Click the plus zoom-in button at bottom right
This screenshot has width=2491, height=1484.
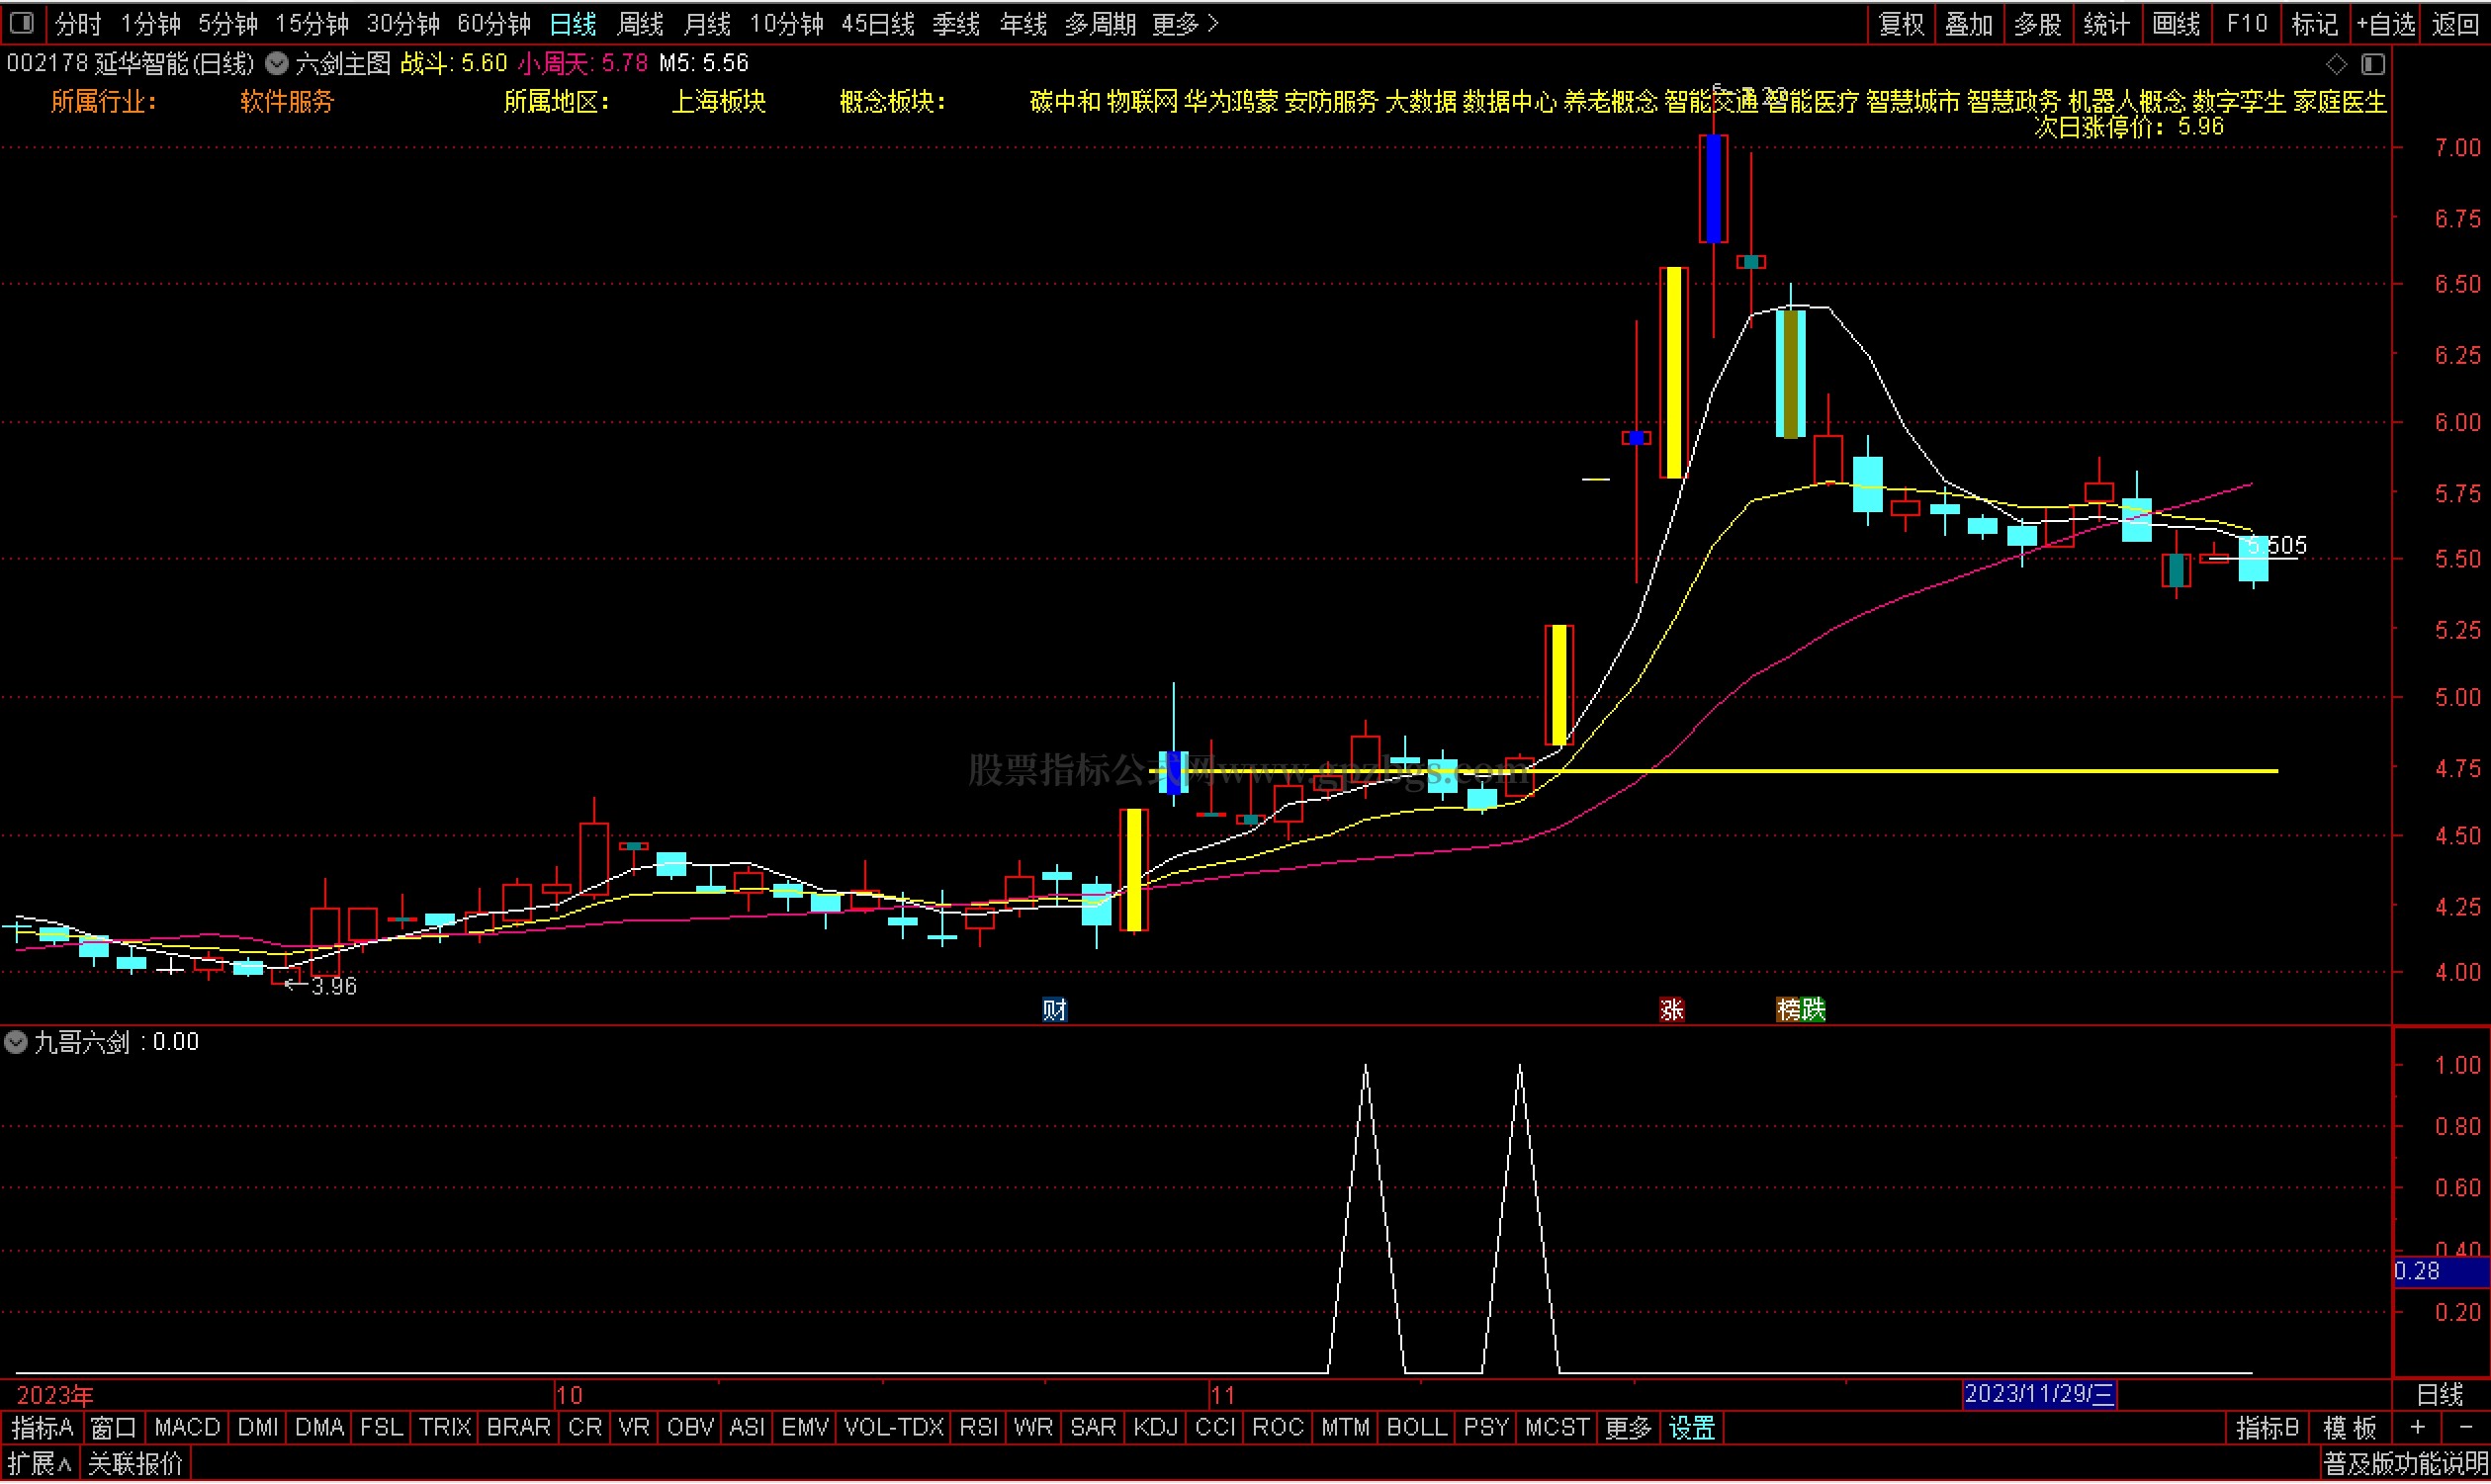click(2417, 1428)
